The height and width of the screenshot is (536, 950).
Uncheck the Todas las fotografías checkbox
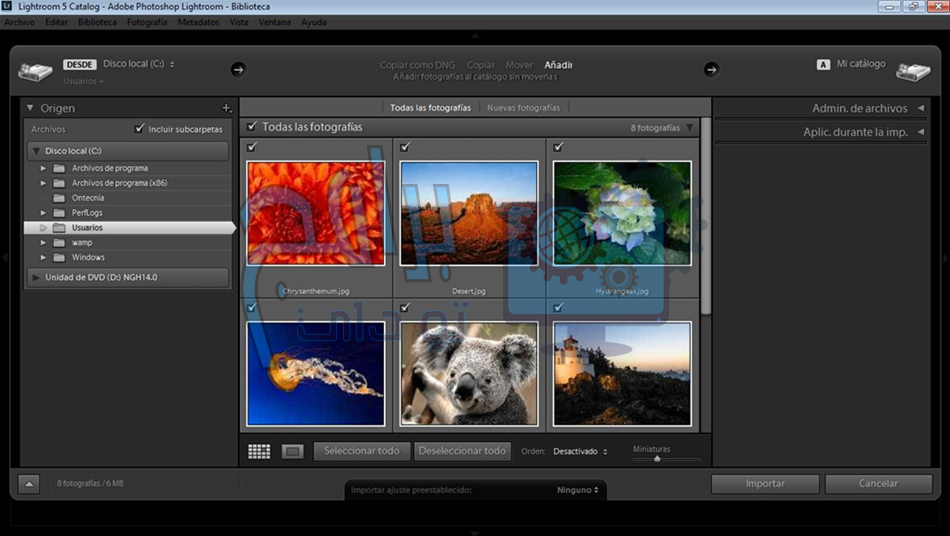pyautogui.click(x=251, y=127)
